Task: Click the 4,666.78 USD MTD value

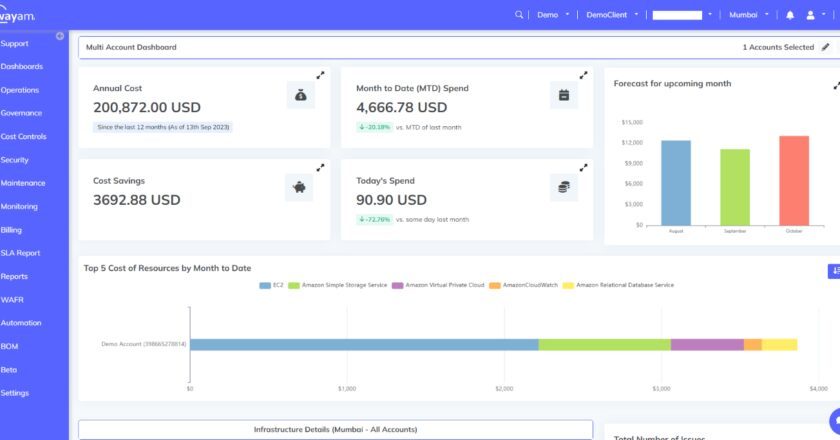Action: point(401,107)
